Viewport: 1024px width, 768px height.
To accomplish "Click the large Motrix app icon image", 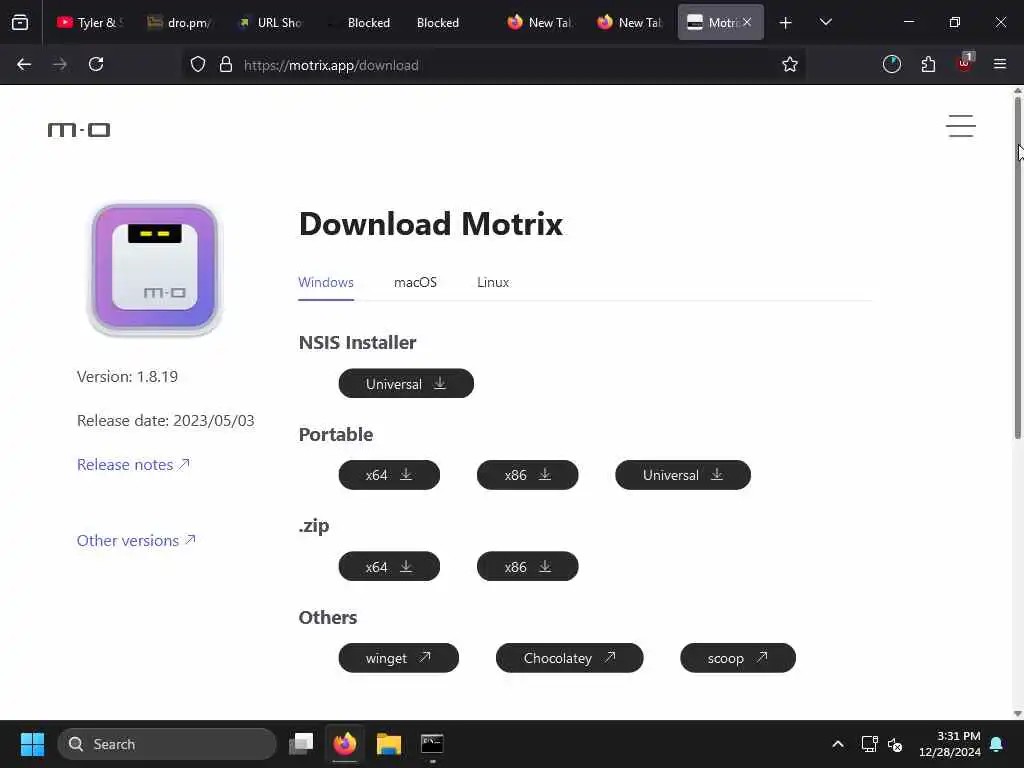I will (155, 269).
